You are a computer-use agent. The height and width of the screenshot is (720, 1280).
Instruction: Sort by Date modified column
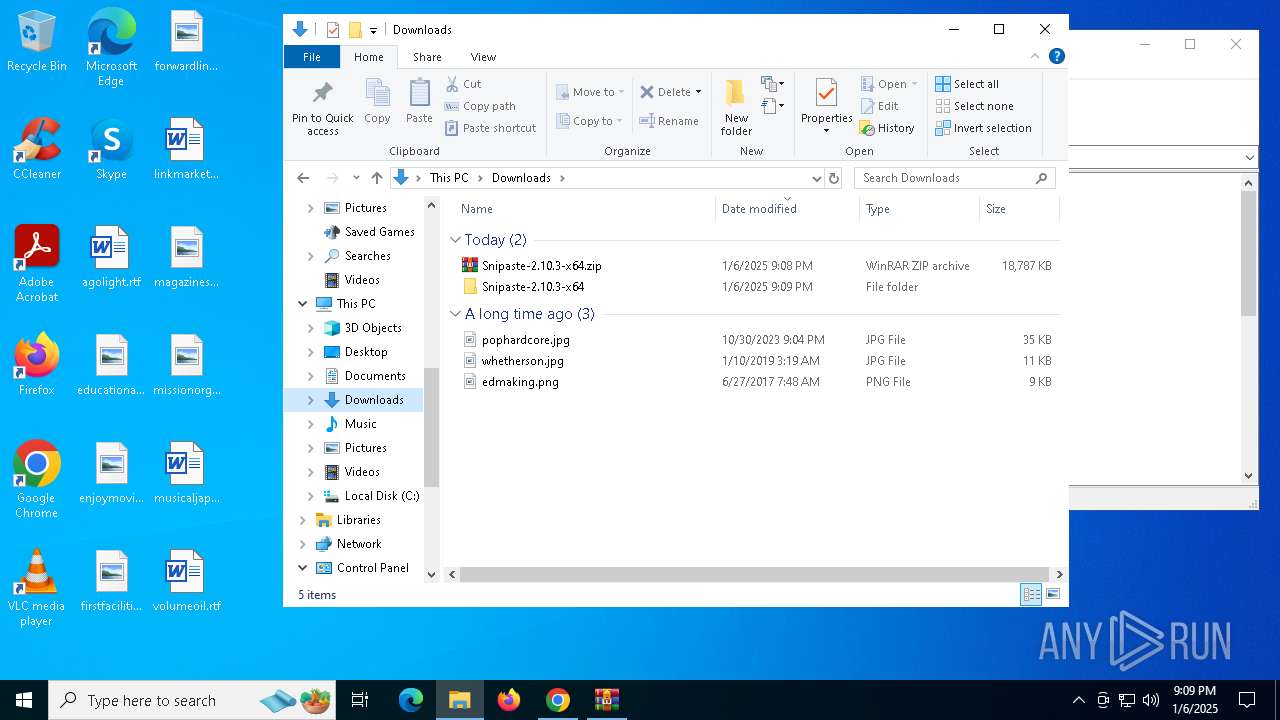[787, 209]
